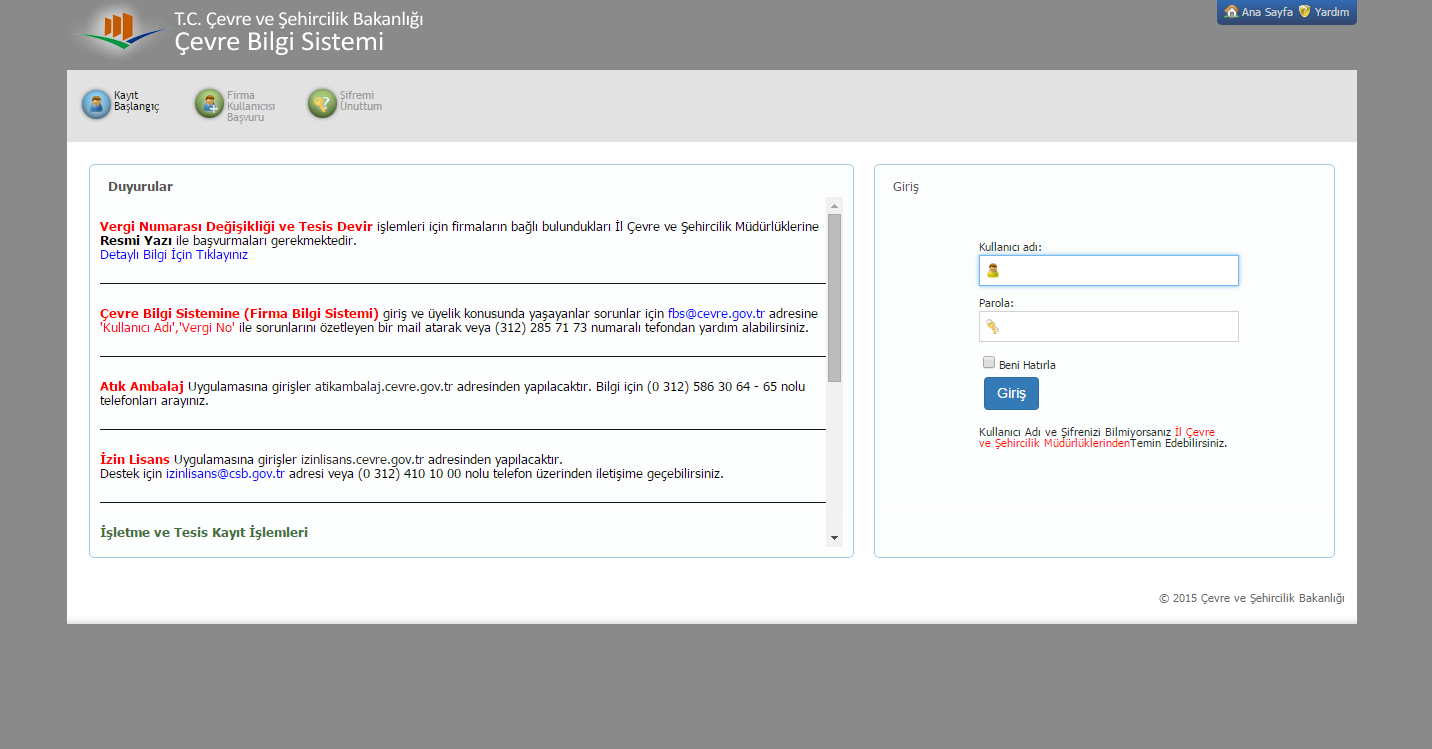Click the Kayıt Başlangıç user icon
This screenshot has height=749, width=1432.
coord(96,104)
